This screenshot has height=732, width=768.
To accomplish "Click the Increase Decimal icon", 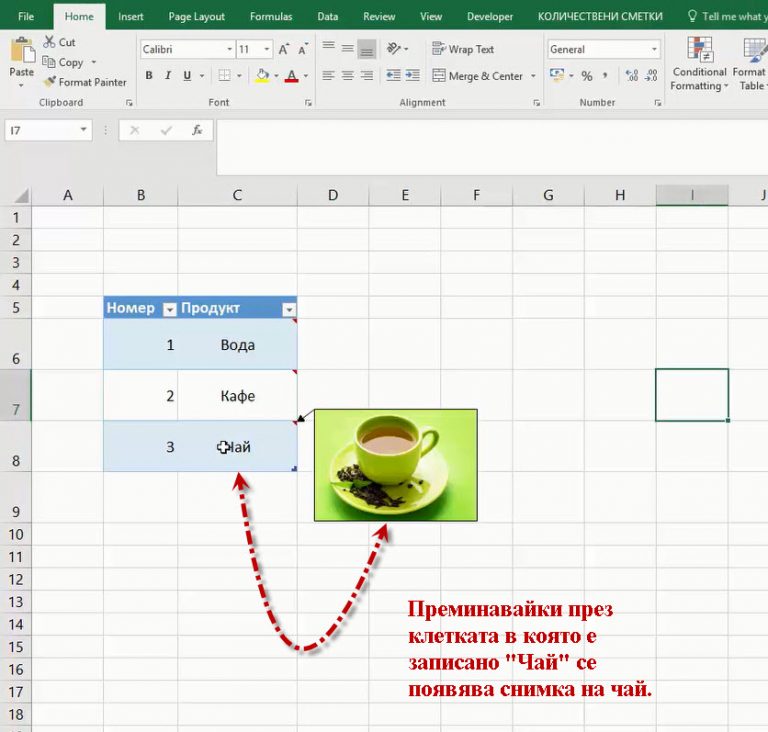I will coord(632,75).
